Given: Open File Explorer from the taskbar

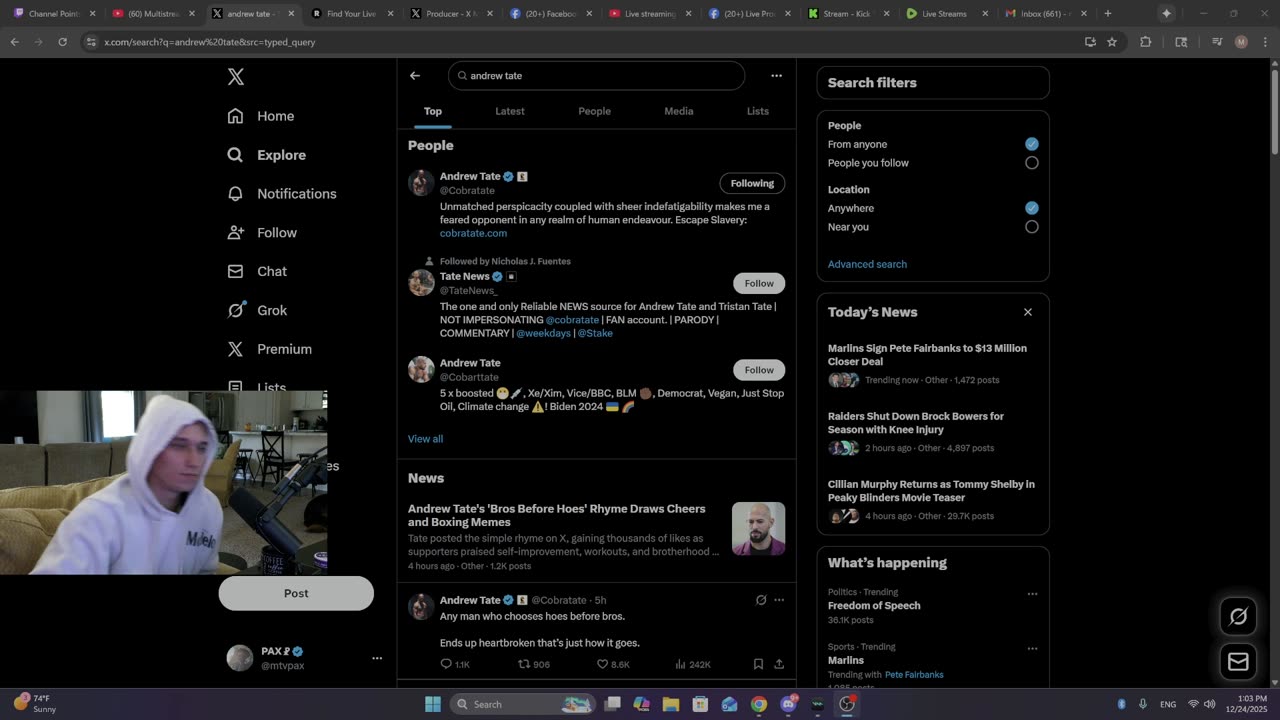Looking at the screenshot, I should [671, 704].
